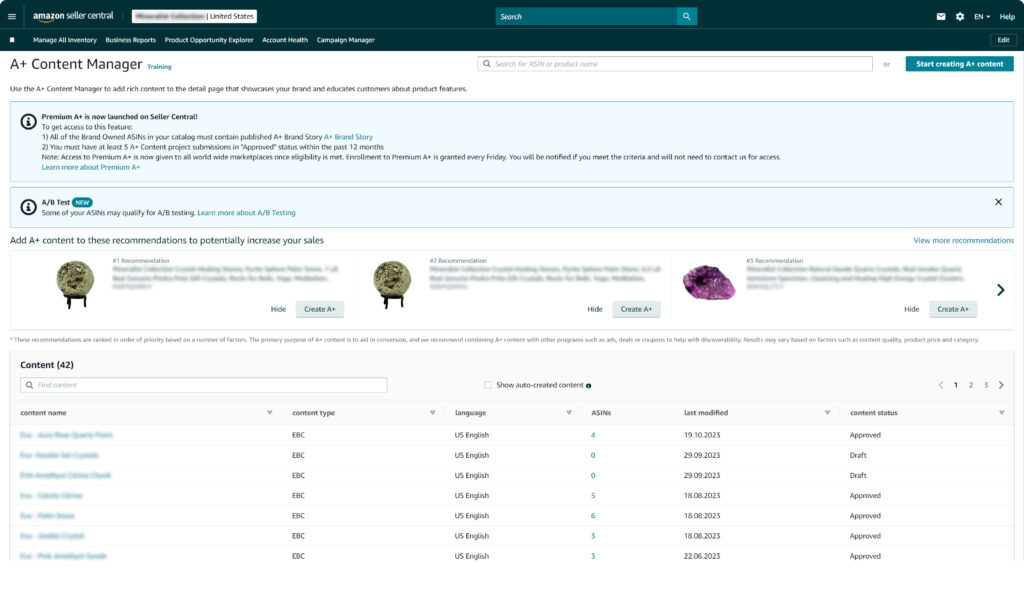This screenshot has width=1024, height=590.
Task: Open the marketplace United States selector
Action: (x=194, y=16)
